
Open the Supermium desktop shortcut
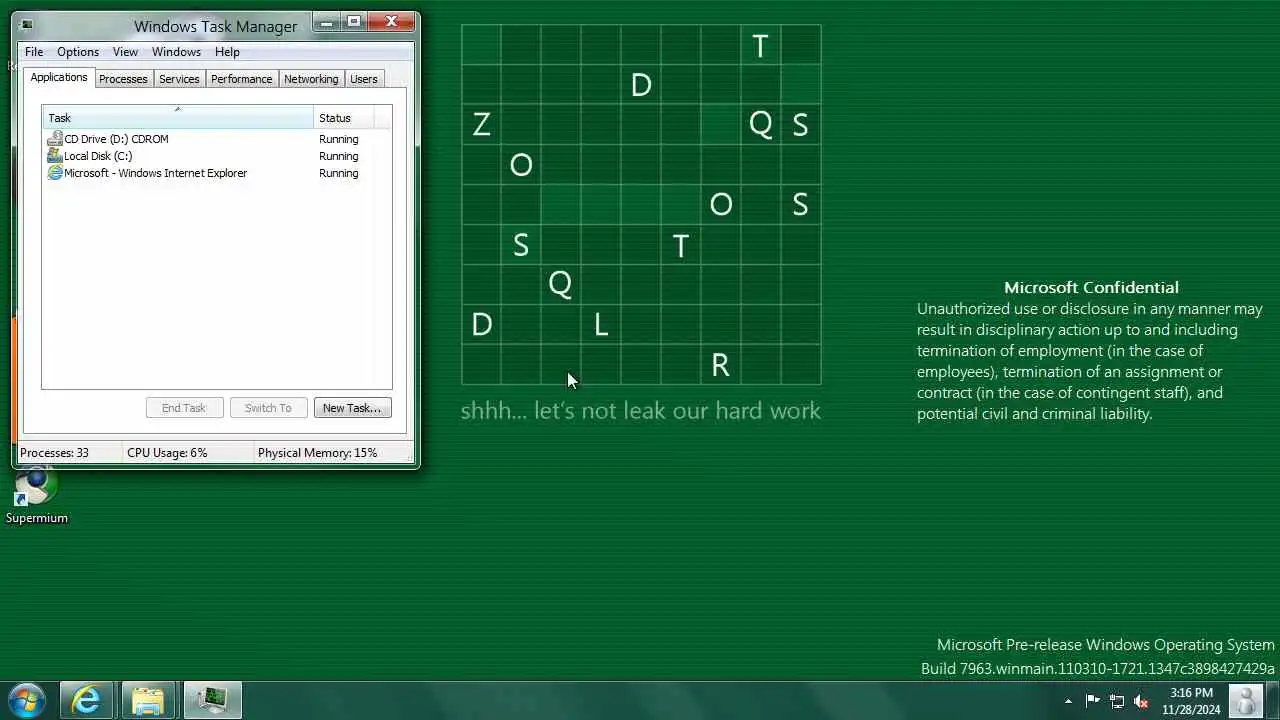[x=37, y=496]
